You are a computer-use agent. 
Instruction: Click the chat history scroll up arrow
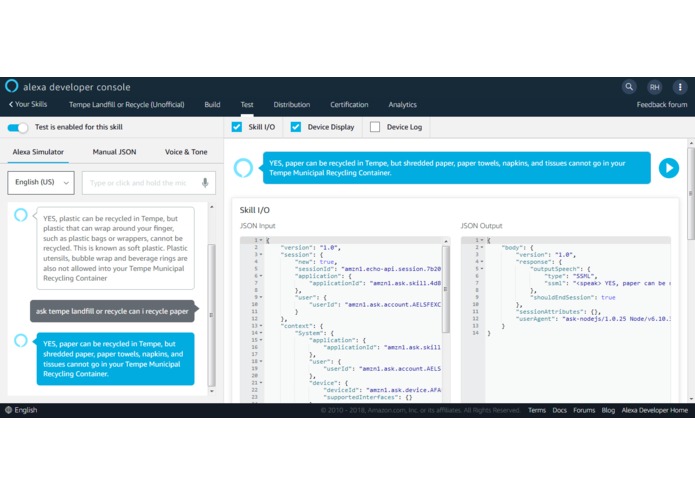pos(212,207)
